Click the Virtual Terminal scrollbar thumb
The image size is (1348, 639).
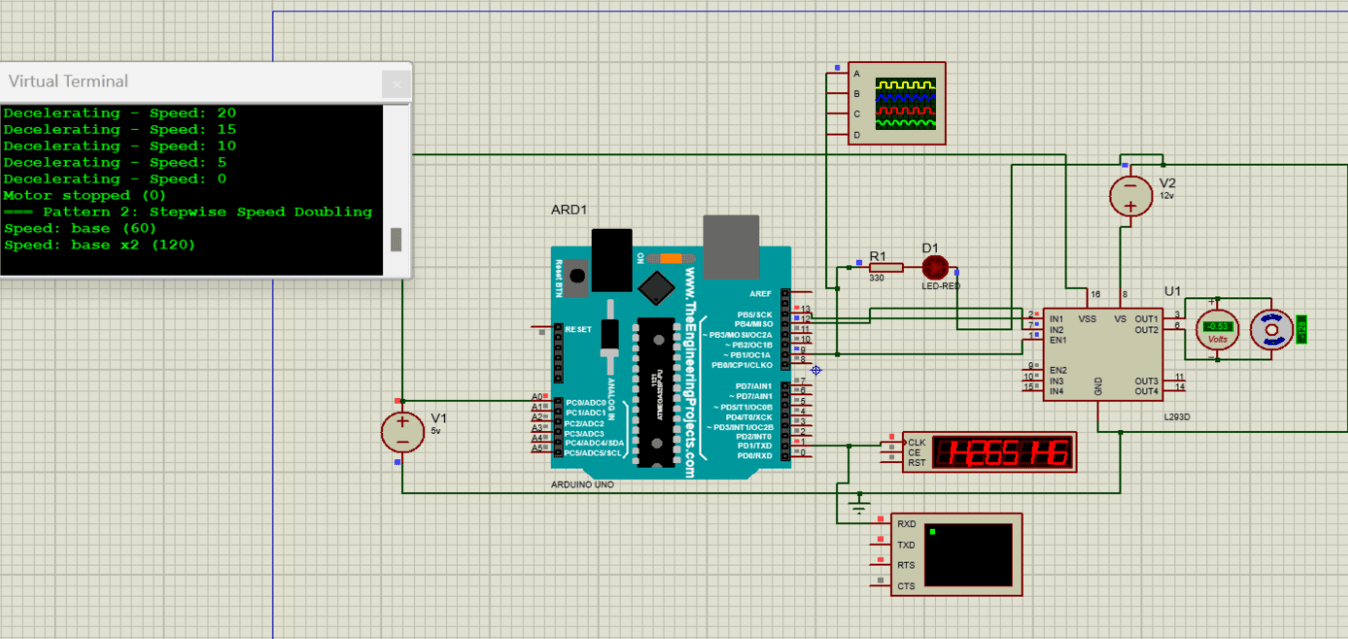tap(395, 239)
